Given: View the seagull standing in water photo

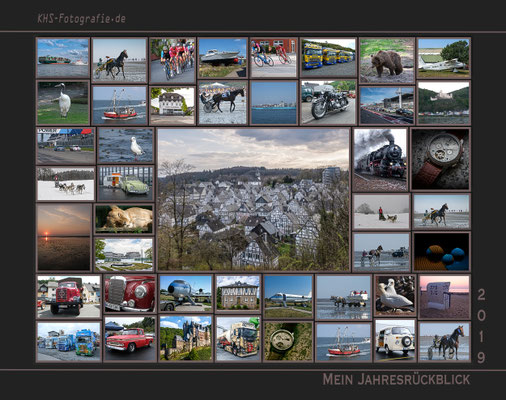Looking at the screenshot, I should (126, 145).
